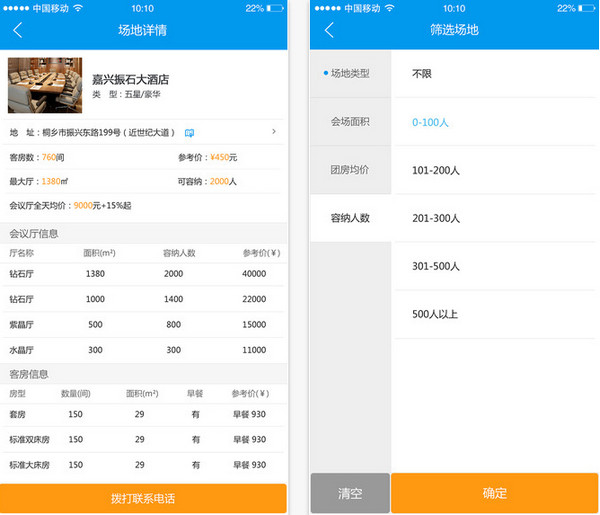Viewport: 600px width, 515px height.
Task: Tap the 钻石厅 row with area 1000
Action: tap(143, 299)
